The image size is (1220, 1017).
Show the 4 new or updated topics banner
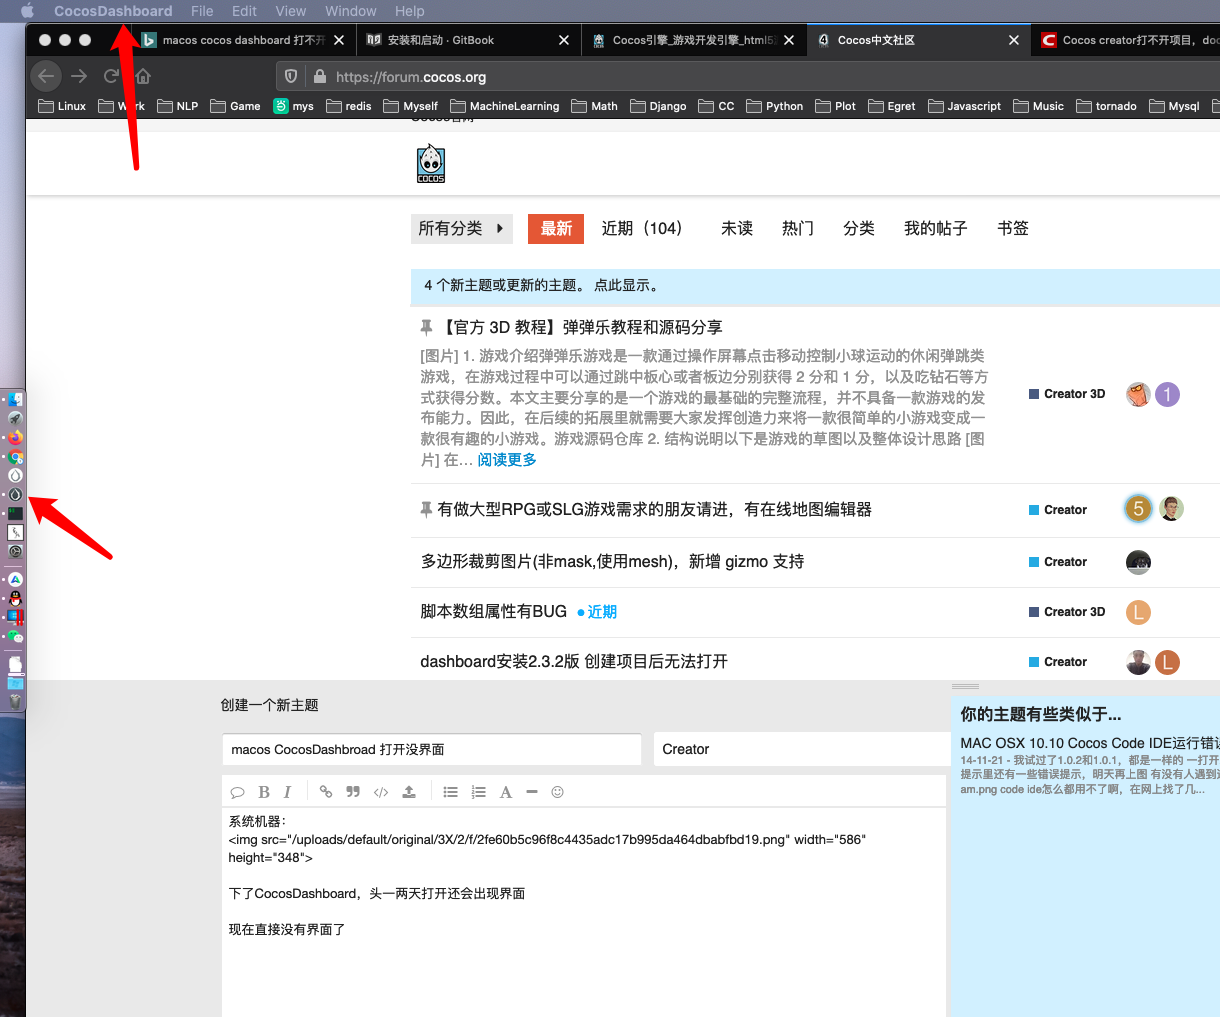pos(815,285)
